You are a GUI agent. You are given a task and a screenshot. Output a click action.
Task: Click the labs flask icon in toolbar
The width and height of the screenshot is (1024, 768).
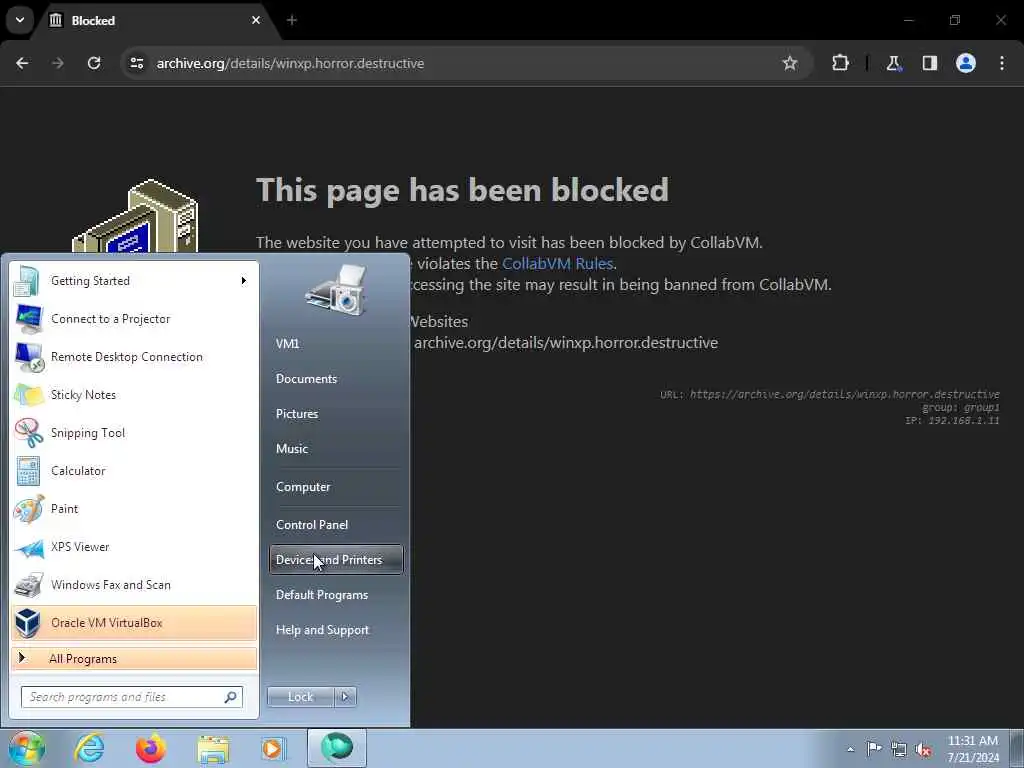tap(893, 63)
